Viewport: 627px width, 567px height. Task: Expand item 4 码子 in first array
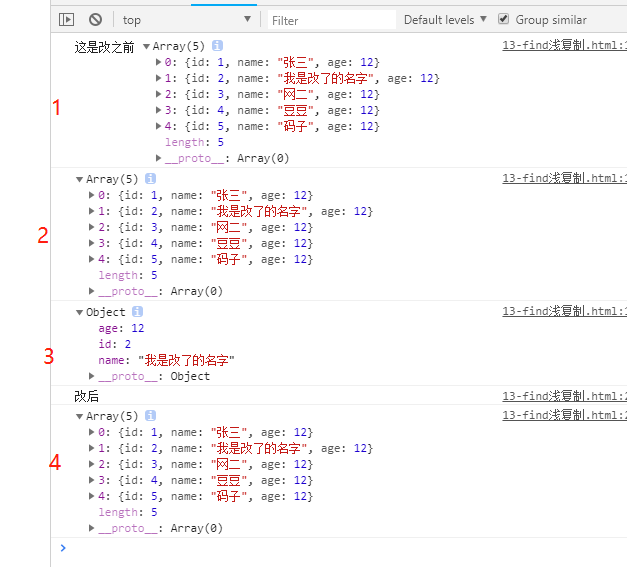[158, 126]
